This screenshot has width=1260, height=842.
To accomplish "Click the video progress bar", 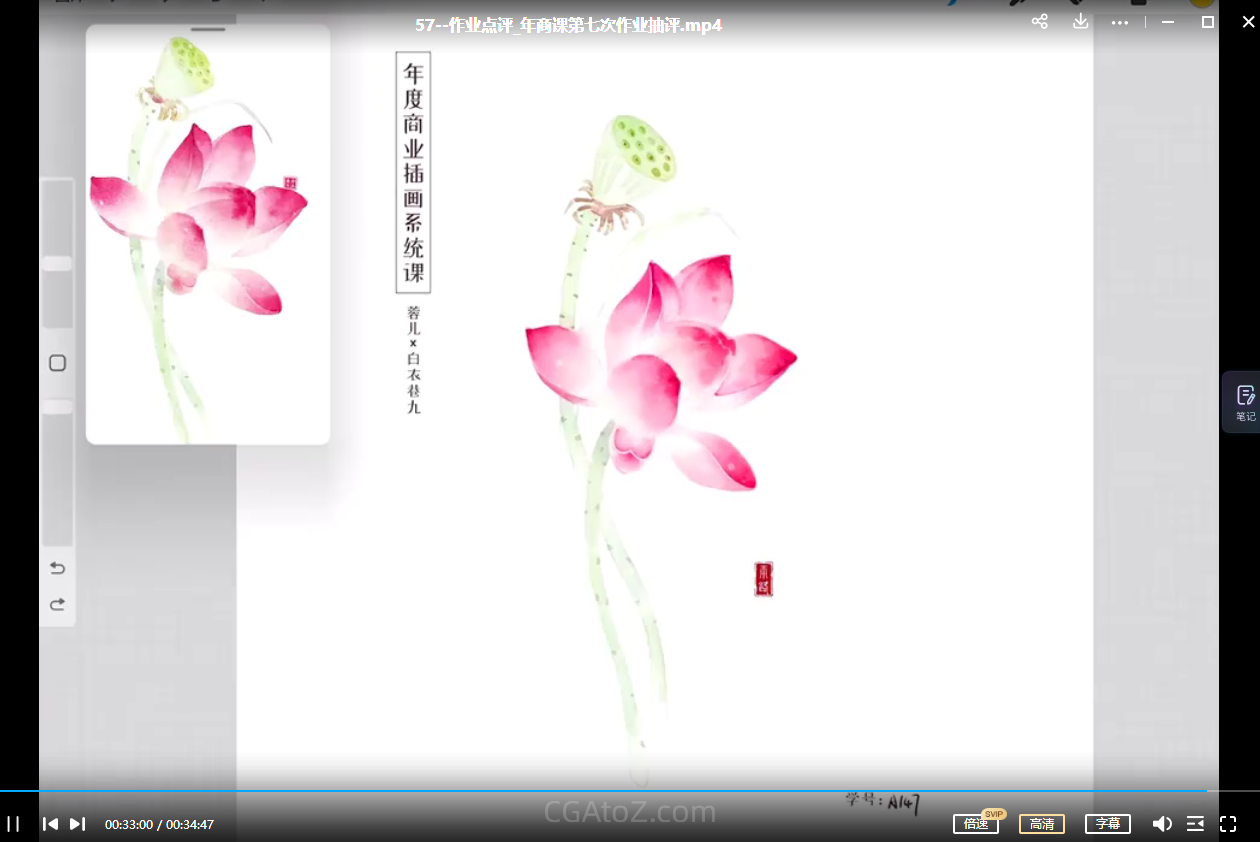I will point(600,791).
